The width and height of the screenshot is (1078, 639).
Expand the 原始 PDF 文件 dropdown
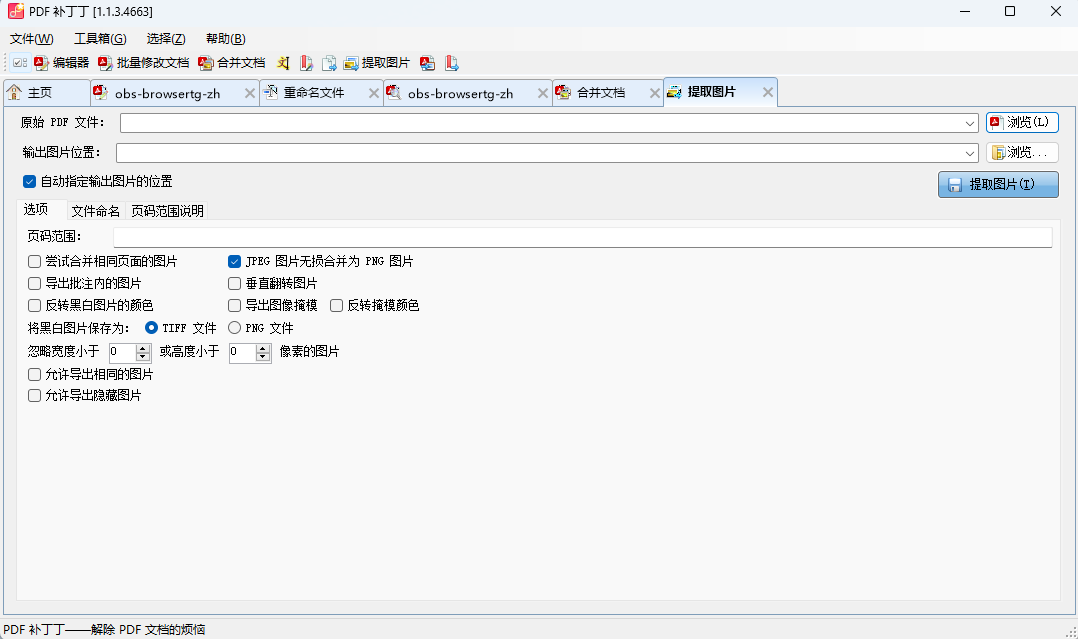(x=971, y=123)
